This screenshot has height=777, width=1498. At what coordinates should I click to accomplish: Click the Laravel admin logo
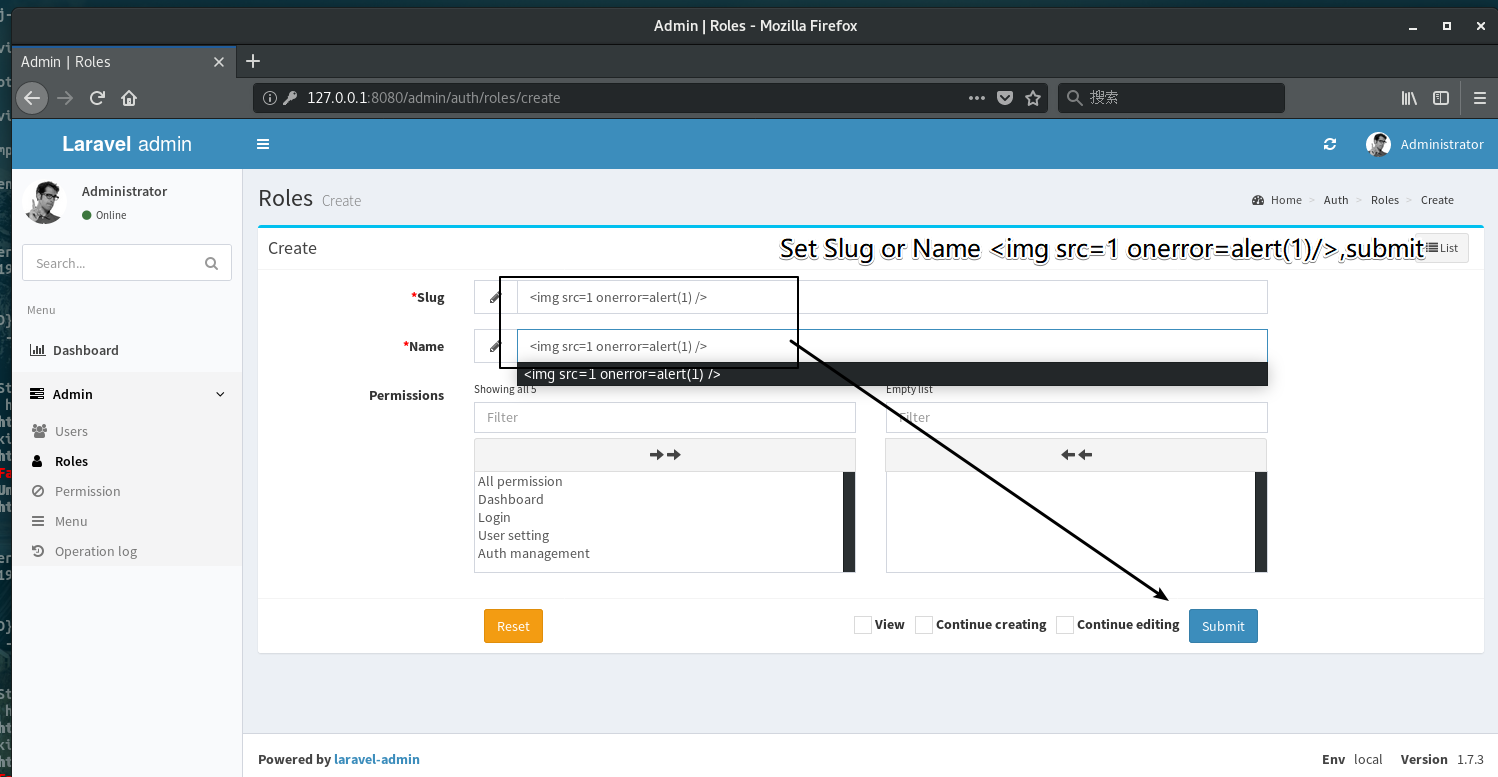coord(127,144)
